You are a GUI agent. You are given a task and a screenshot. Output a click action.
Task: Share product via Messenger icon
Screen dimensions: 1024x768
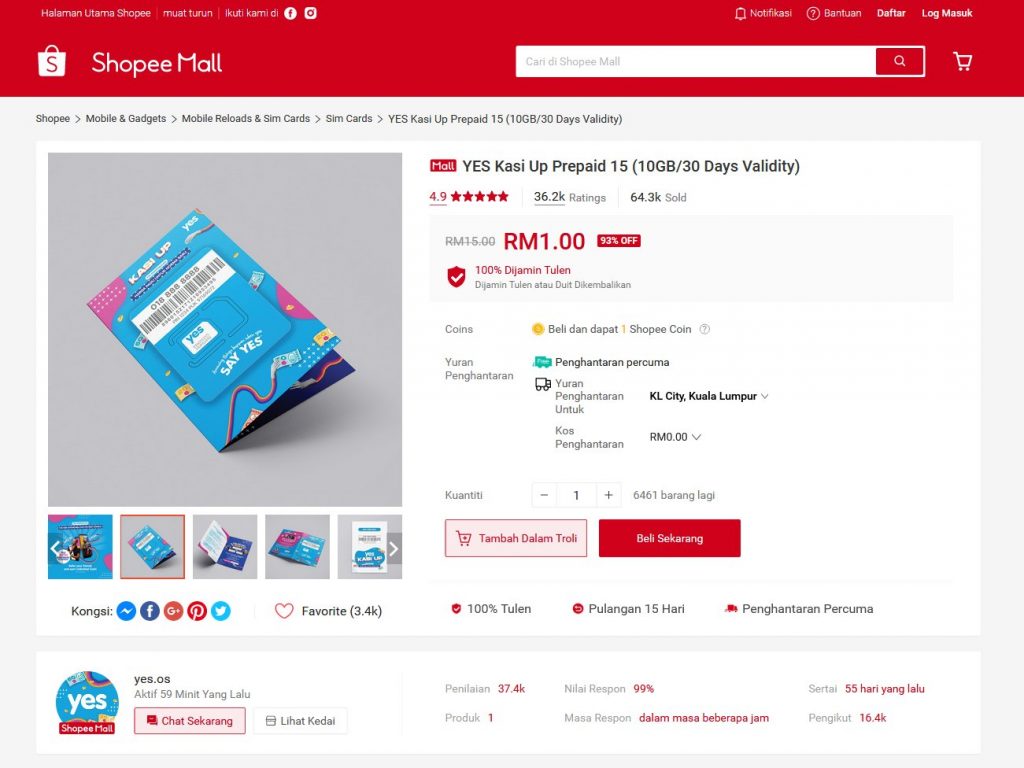click(126, 611)
